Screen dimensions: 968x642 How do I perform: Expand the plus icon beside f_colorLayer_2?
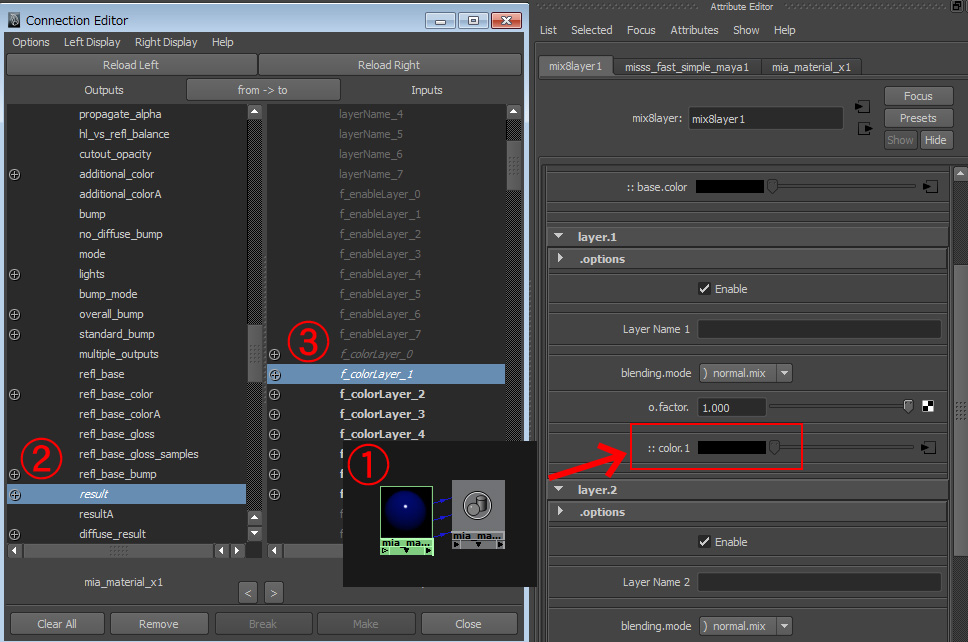(x=275, y=394)
